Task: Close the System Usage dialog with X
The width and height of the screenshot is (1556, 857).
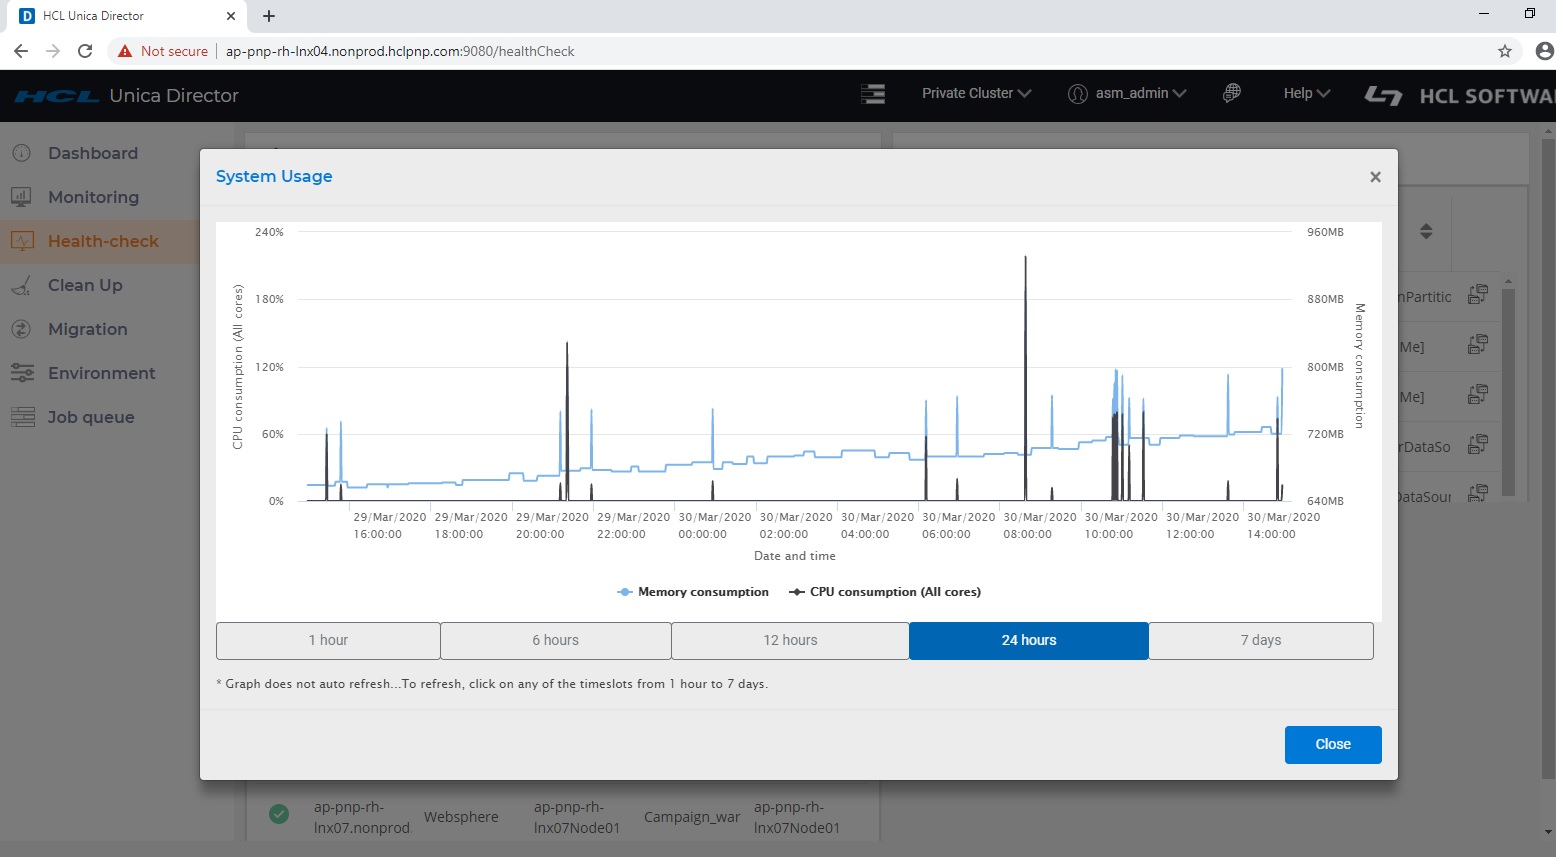Action: pos(1375,177)
